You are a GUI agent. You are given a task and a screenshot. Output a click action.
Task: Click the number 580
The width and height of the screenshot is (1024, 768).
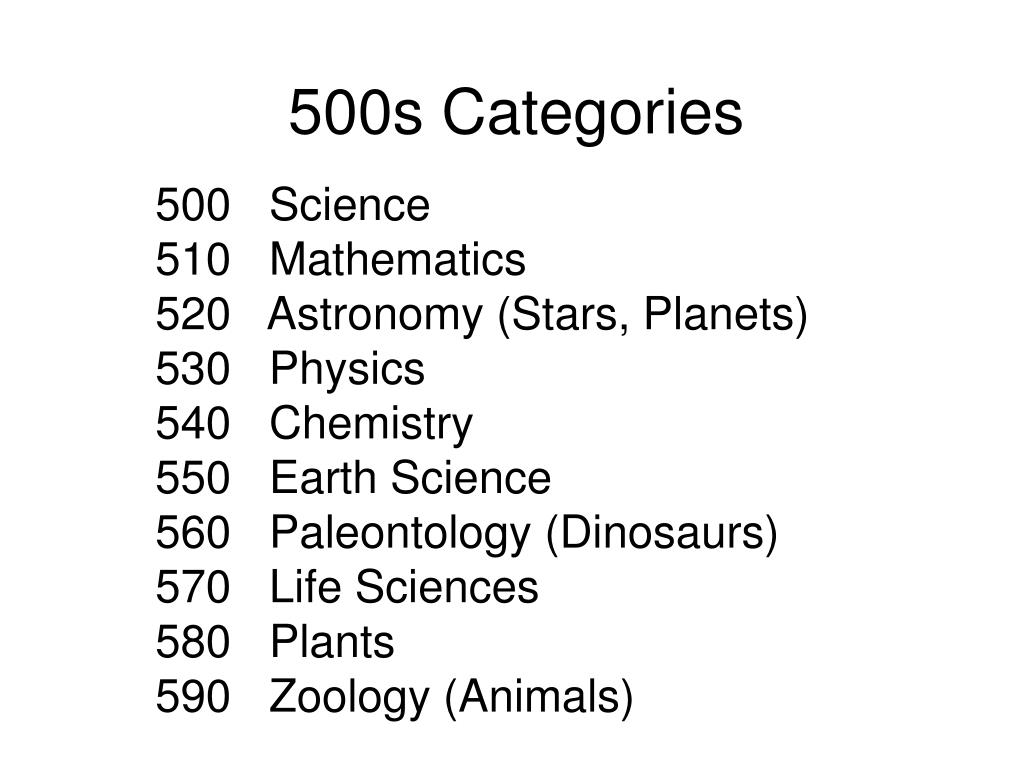193,641
